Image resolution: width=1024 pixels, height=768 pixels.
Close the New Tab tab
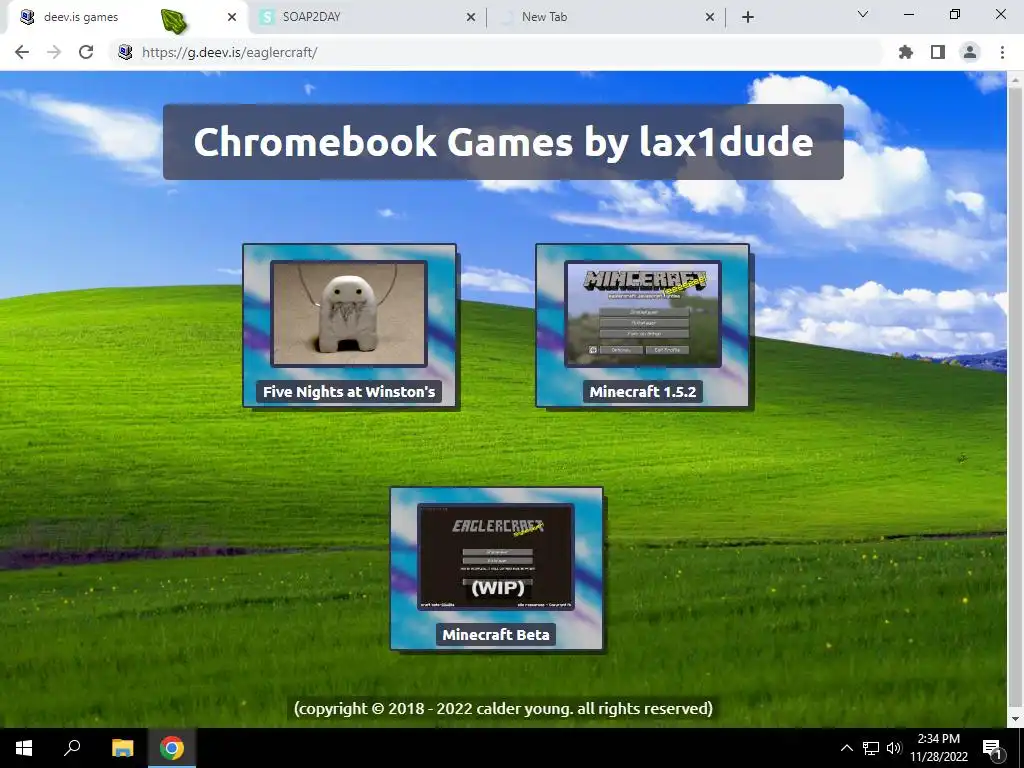click(710, 18)
